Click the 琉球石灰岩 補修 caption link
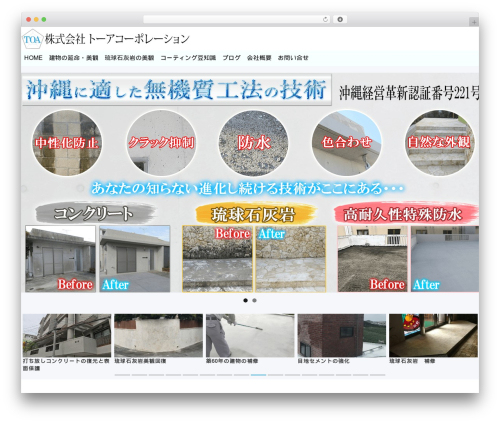Screen dimensions: 500x423 pos(412,361)
